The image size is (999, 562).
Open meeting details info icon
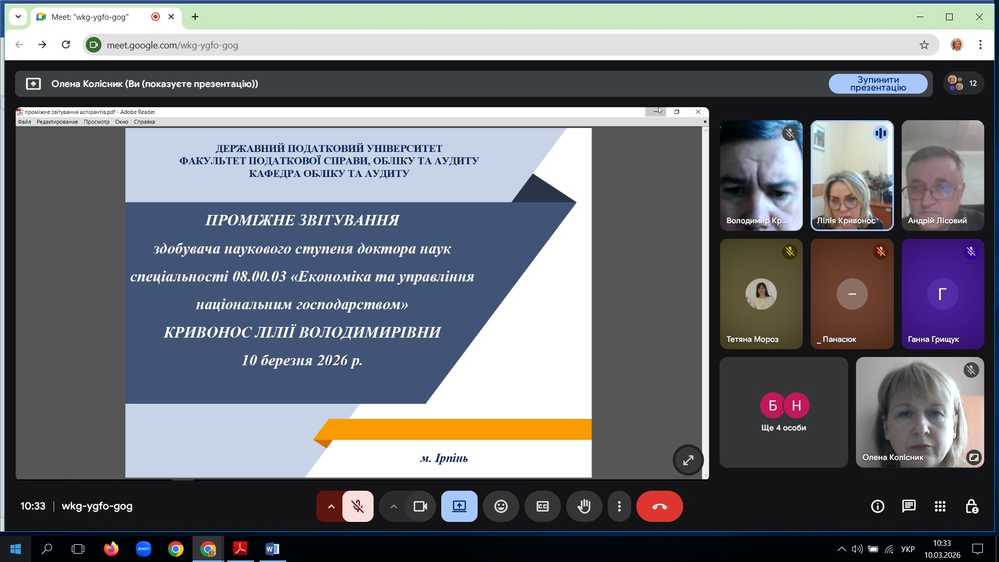click(x=877, y=507)
